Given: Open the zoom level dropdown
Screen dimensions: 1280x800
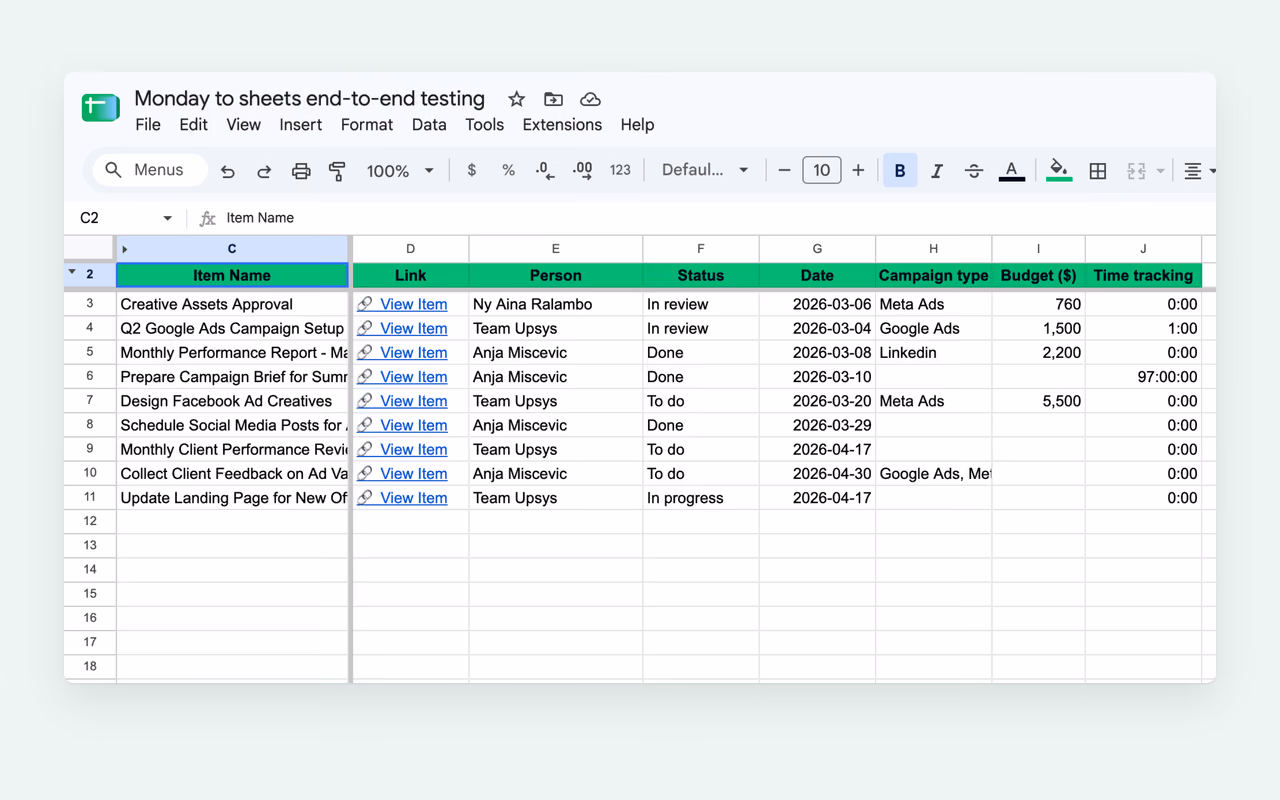Looking at the screenshot, I should (400, 171).
